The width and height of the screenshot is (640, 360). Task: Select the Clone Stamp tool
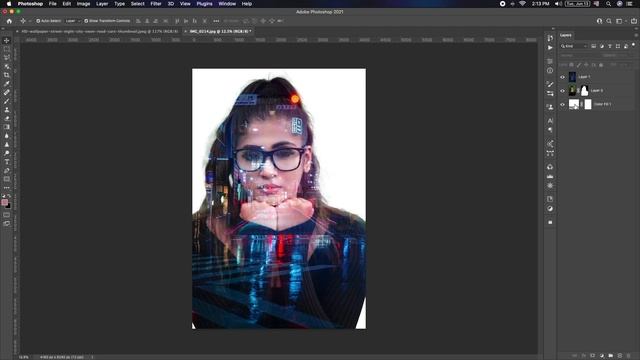tap(7, 109)
